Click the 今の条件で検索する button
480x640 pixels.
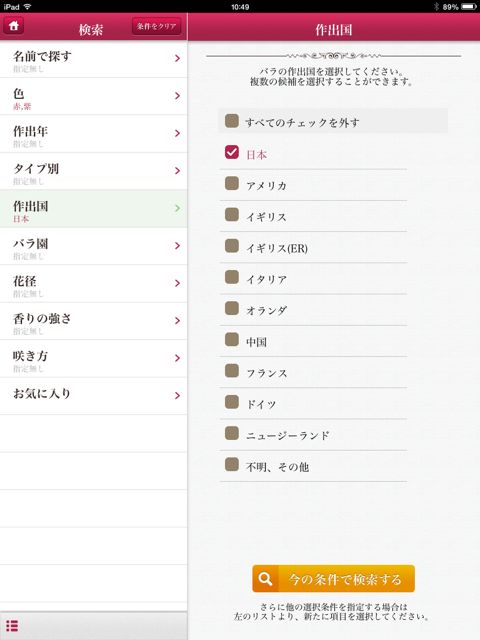(333, 578)
